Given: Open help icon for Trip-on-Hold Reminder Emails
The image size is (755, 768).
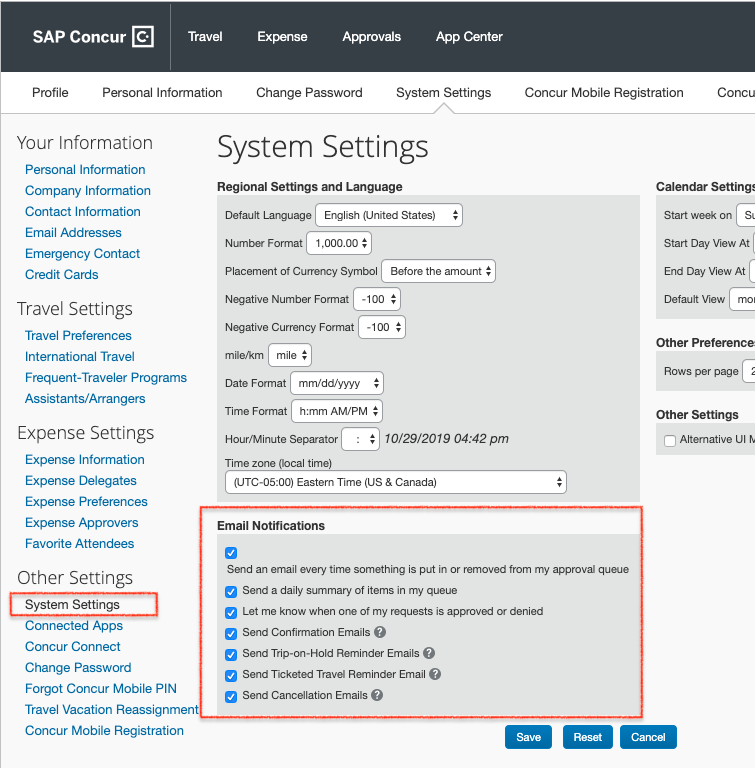Looking at the screenshot, I should click(429, 653).
